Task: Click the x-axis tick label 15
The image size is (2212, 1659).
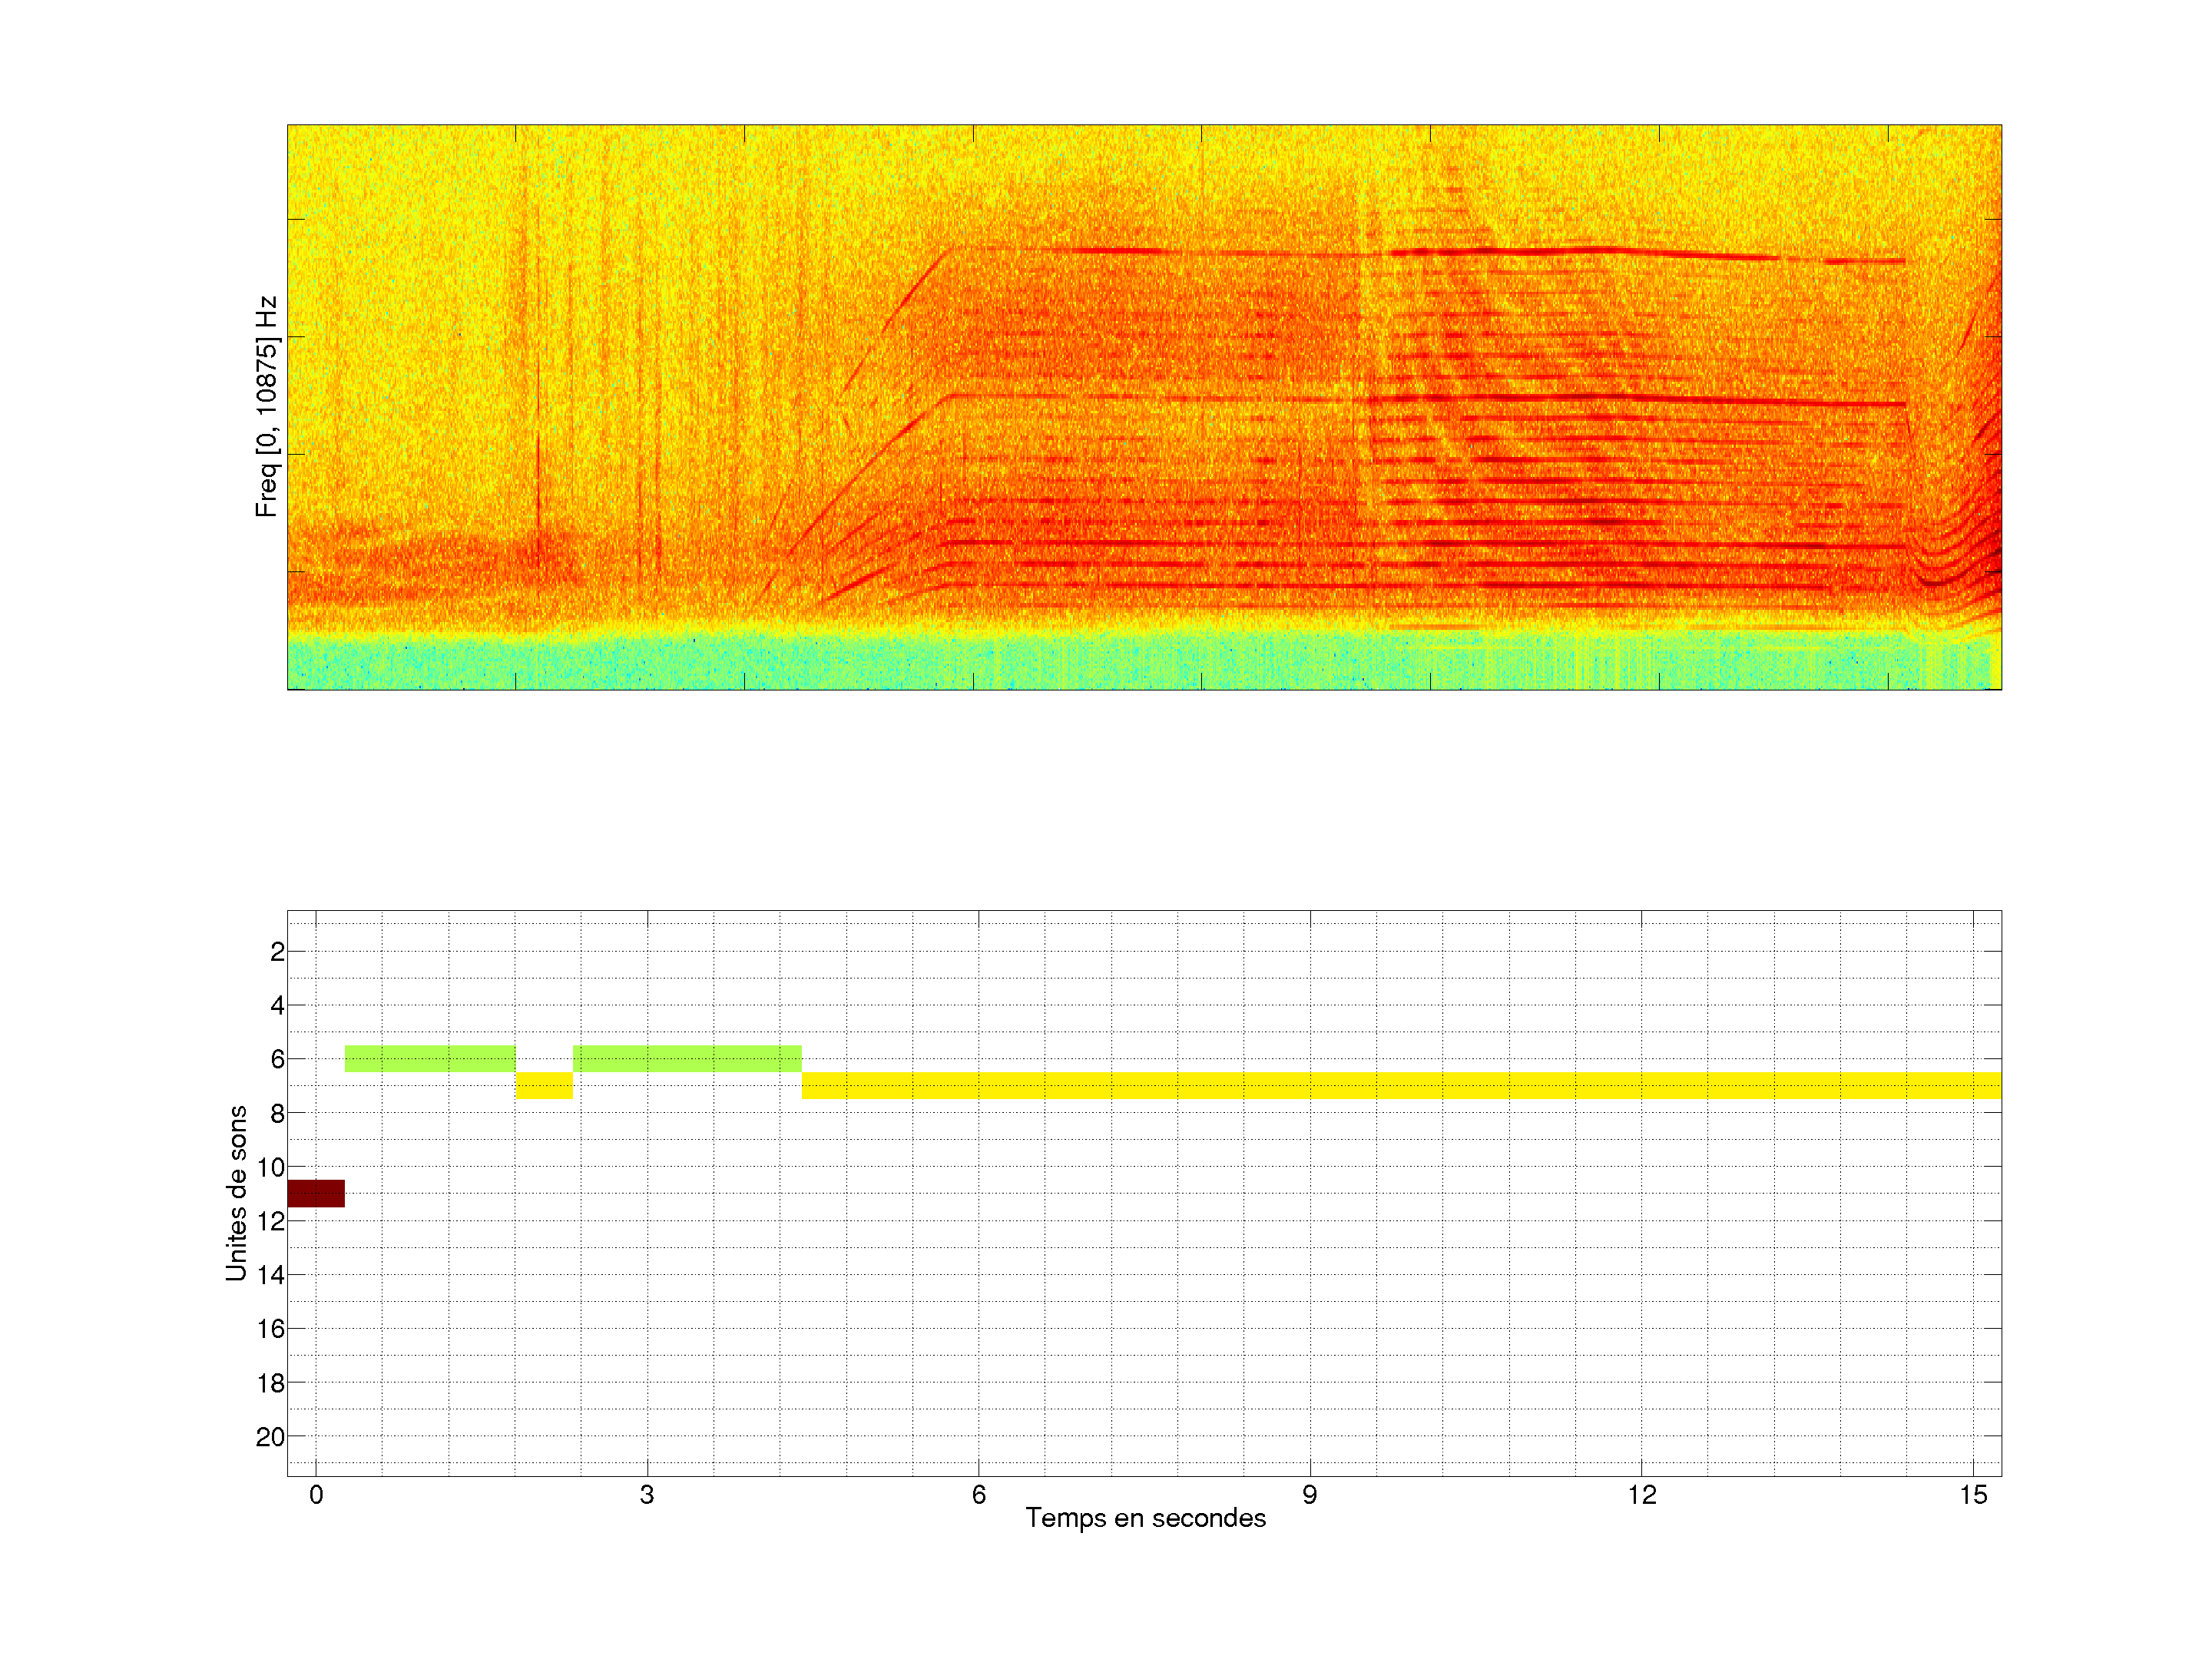Action: (x=1973, y=1495)
